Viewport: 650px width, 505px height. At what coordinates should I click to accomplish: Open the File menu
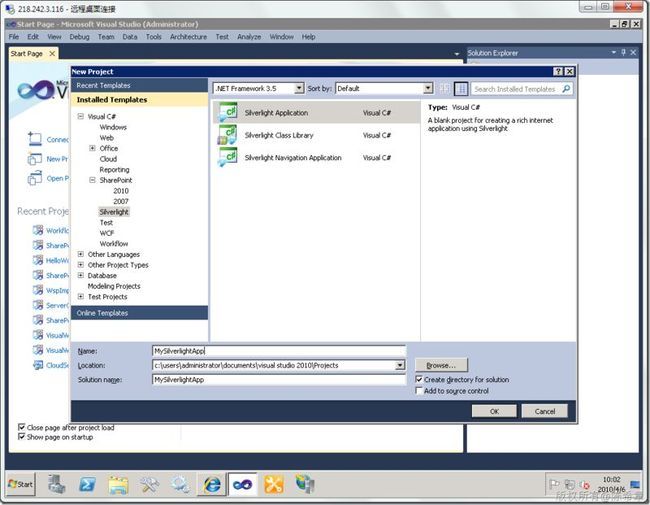[x=14, y=36]
